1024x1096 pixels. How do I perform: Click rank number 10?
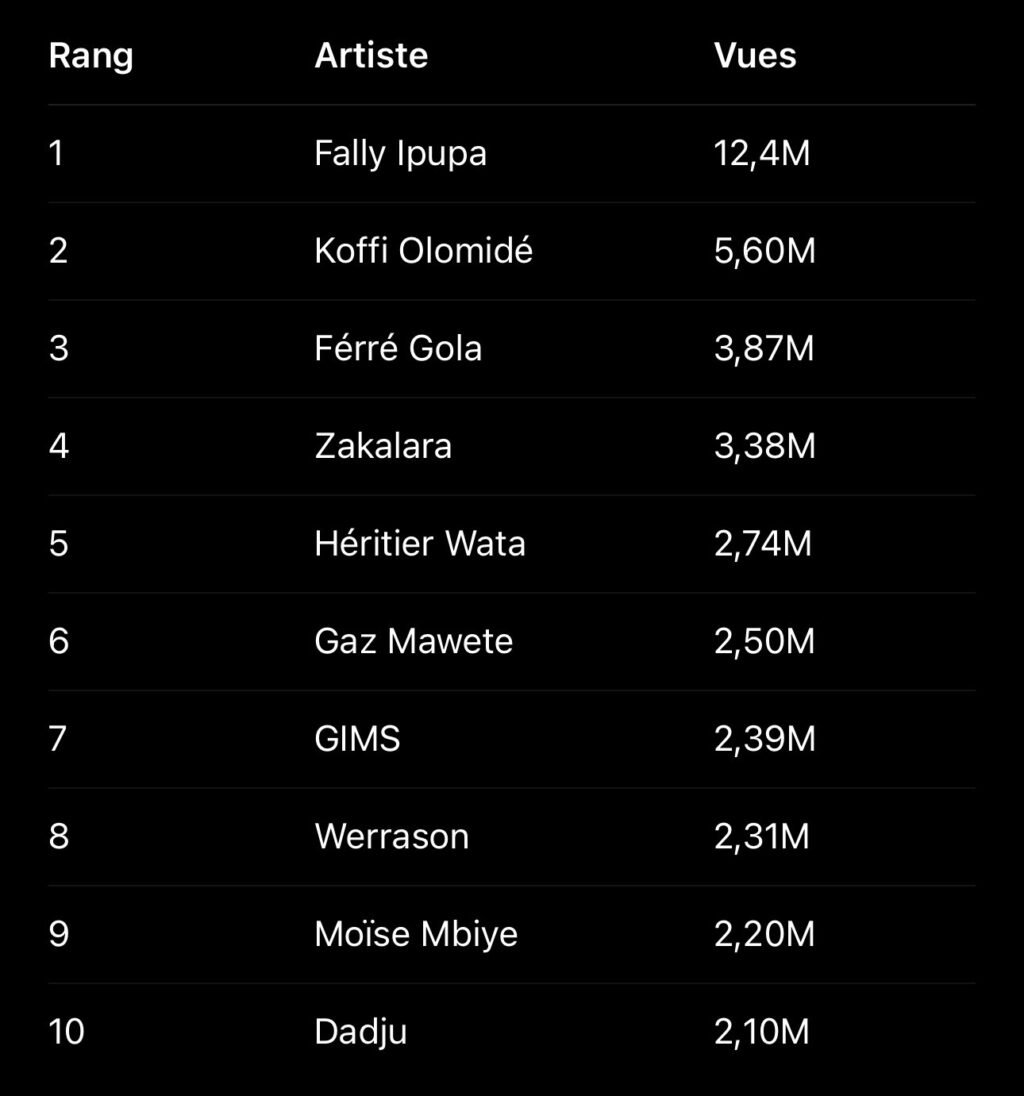point(67,1032)
